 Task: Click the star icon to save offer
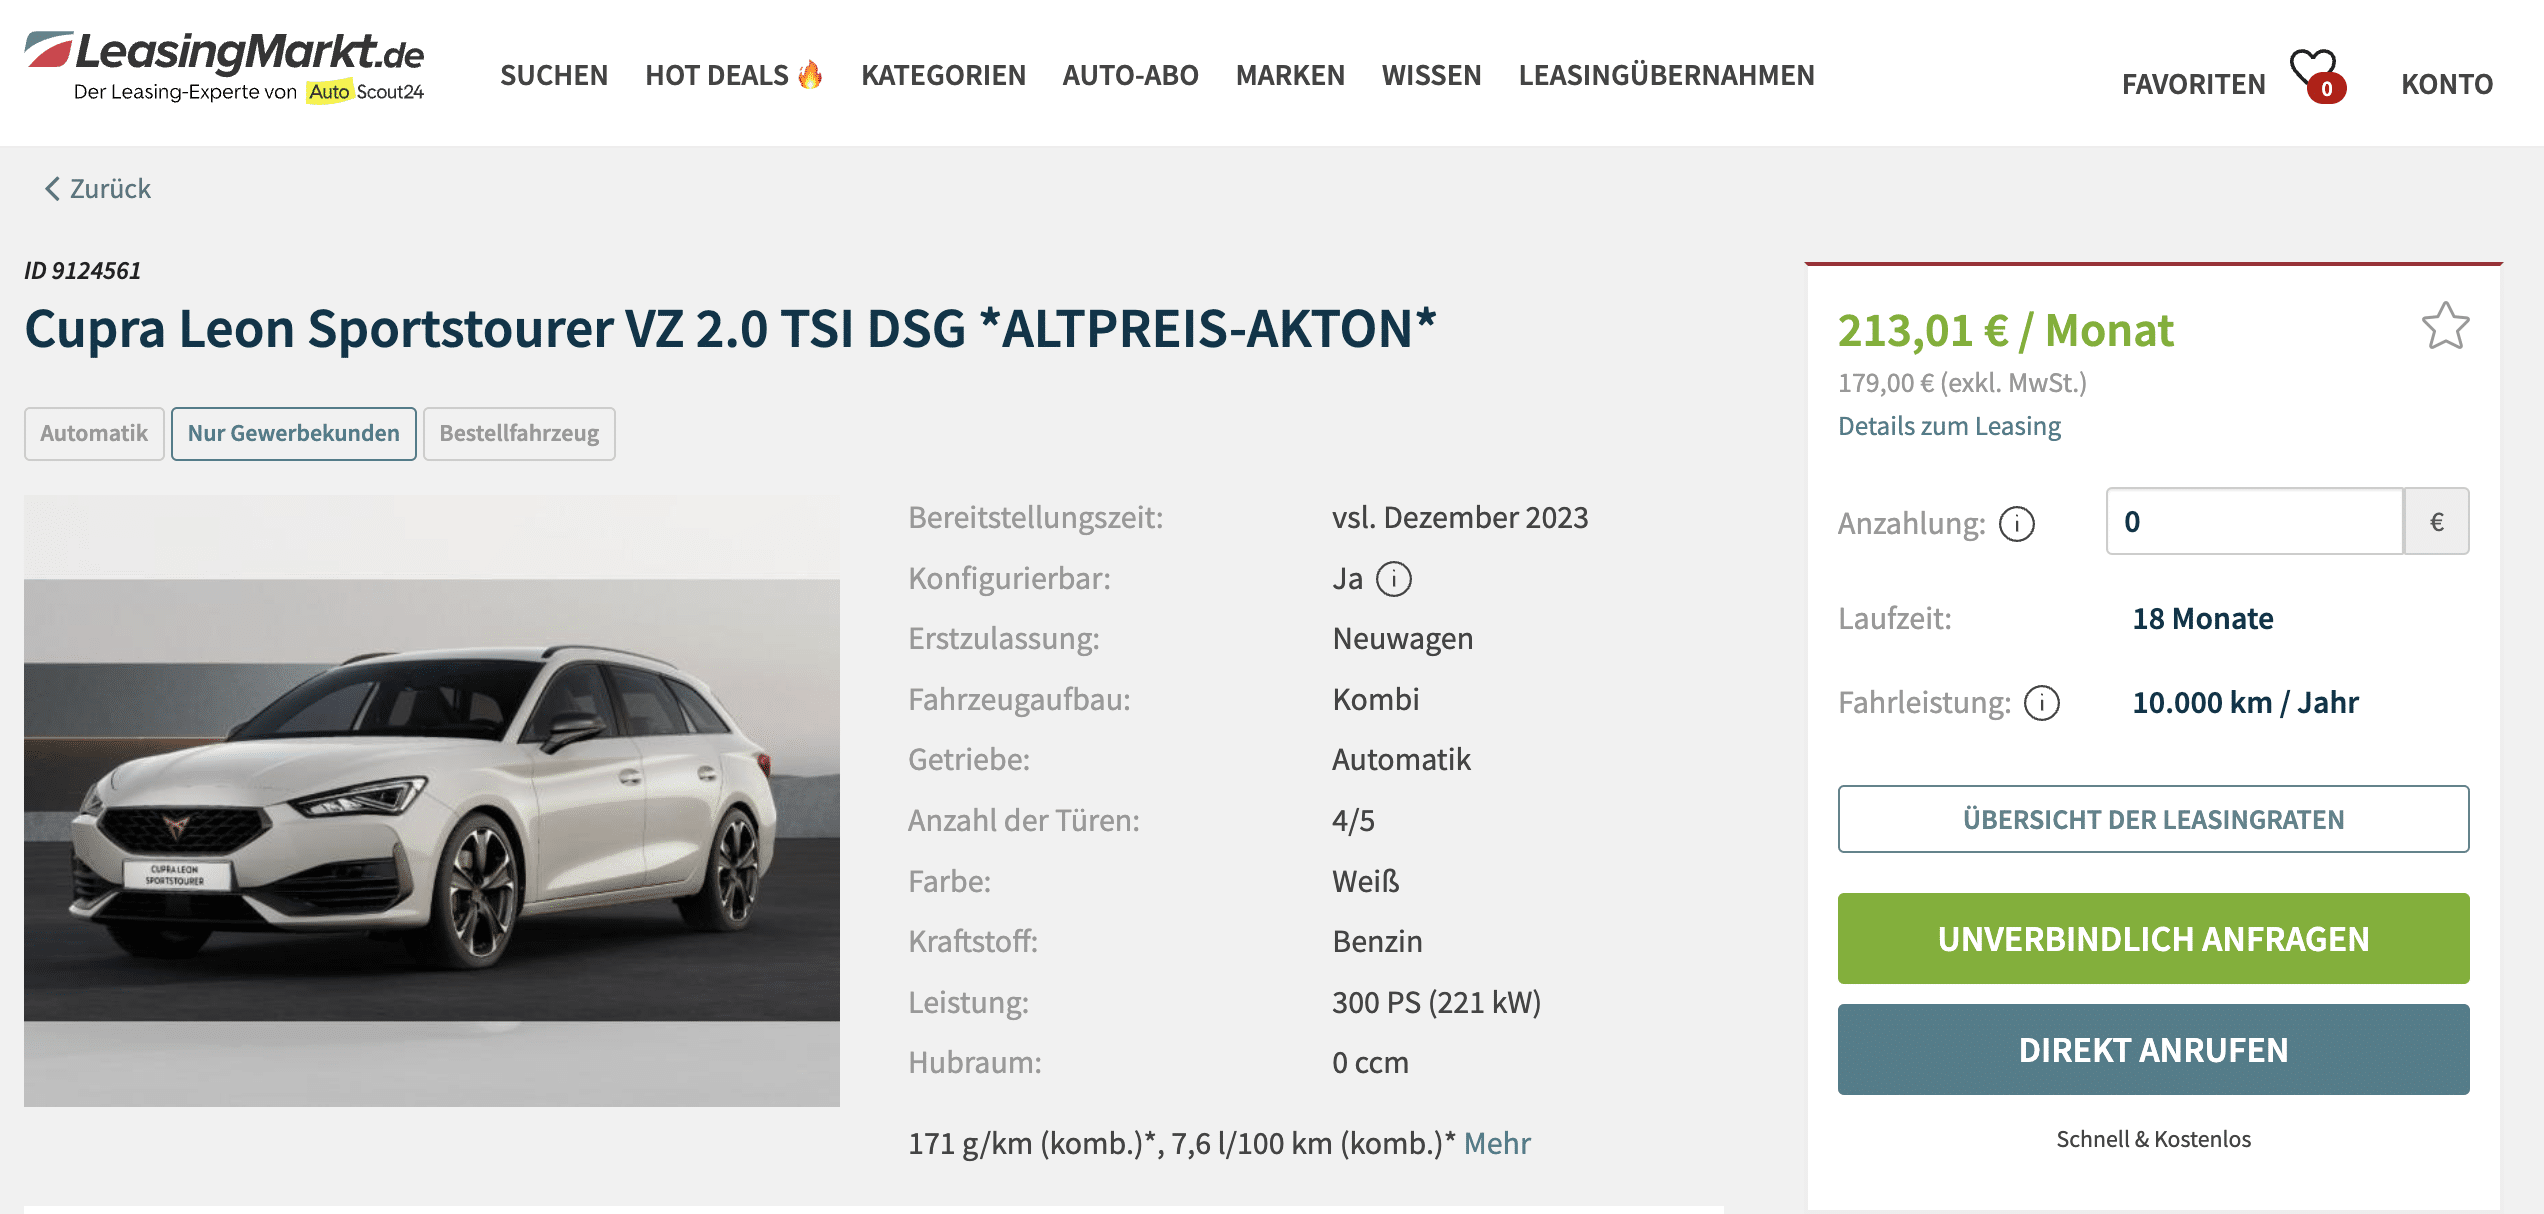[2445, 327]
